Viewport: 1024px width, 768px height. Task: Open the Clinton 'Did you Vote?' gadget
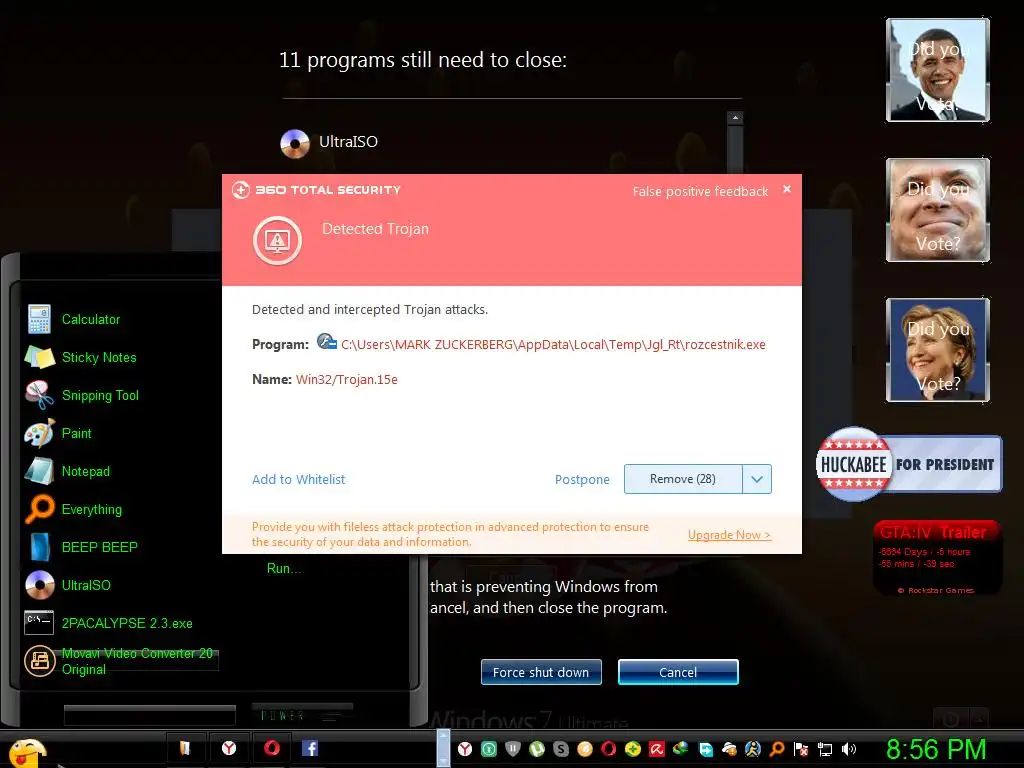point(938,349)
